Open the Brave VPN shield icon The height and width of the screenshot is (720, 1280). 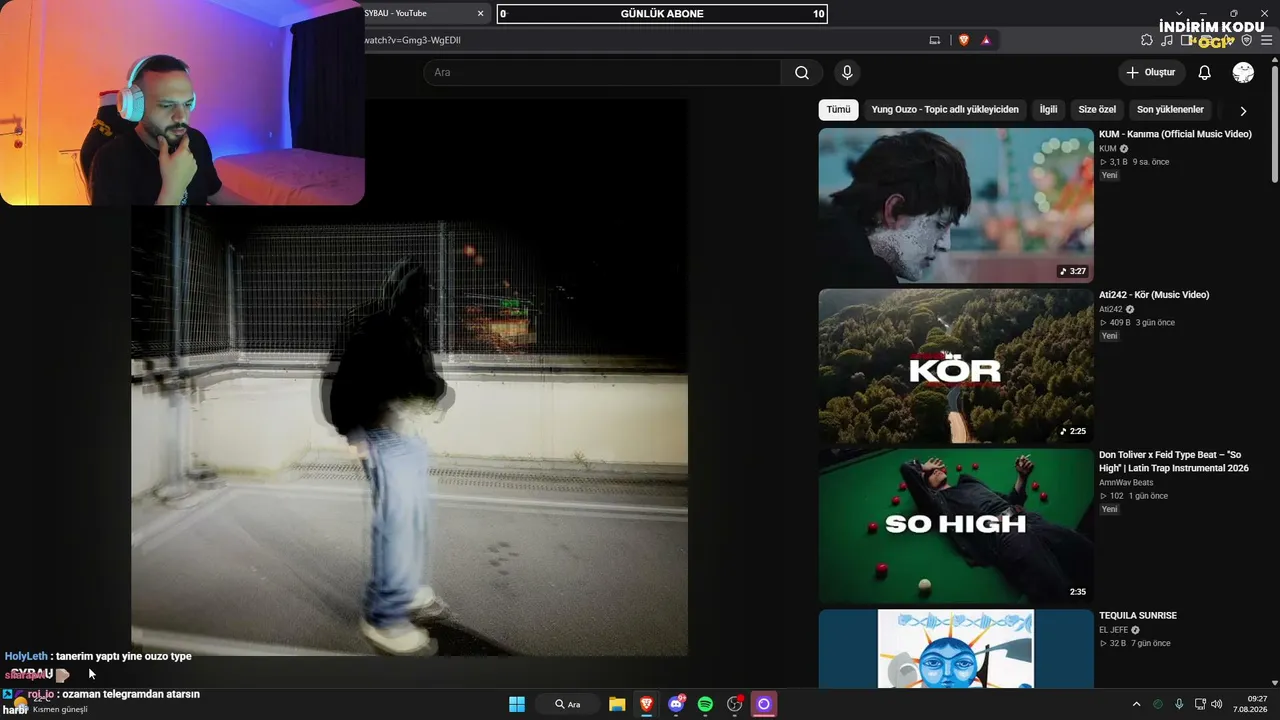[1246, 40]
